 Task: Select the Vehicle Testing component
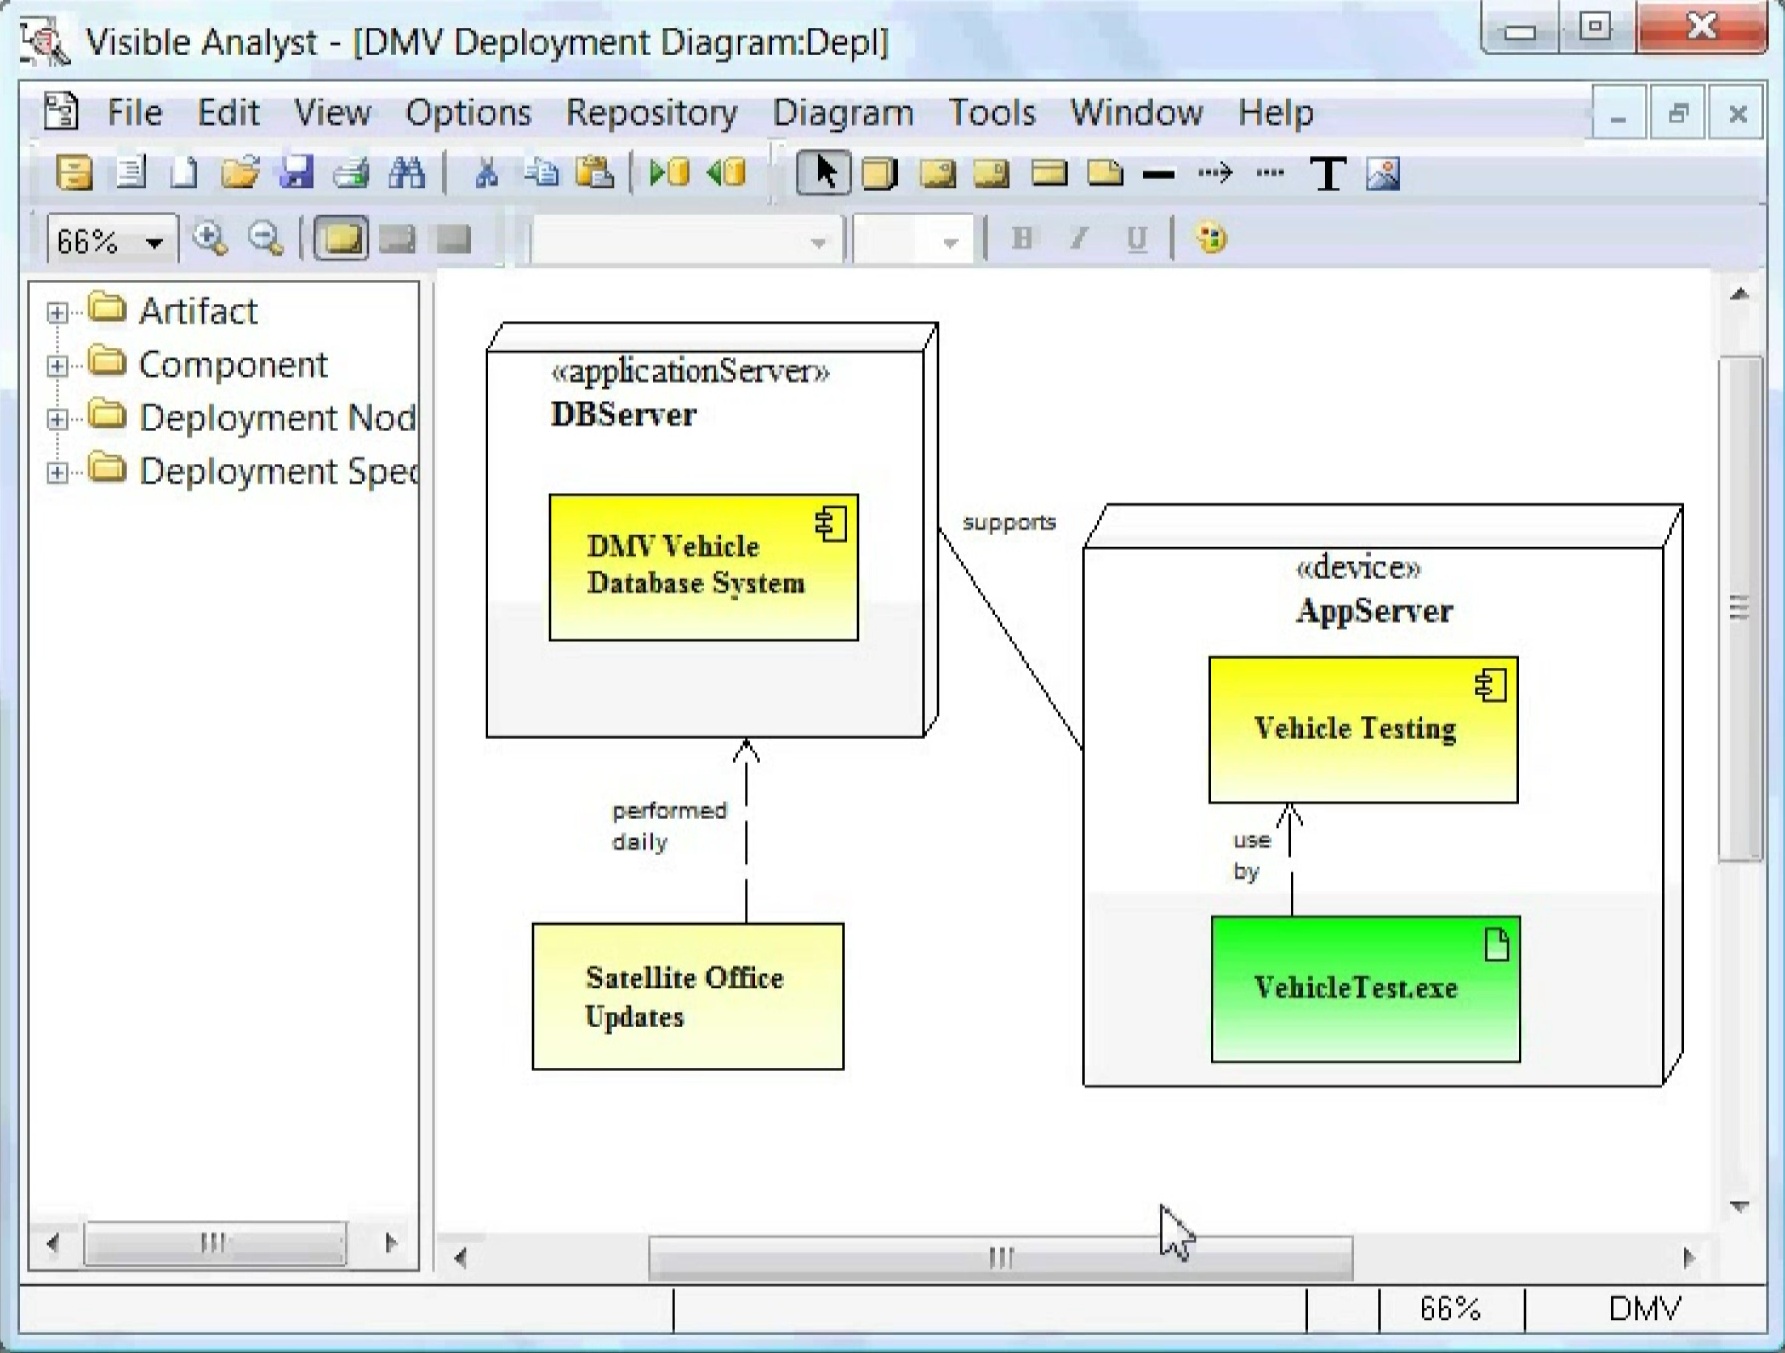(1363, 730)
